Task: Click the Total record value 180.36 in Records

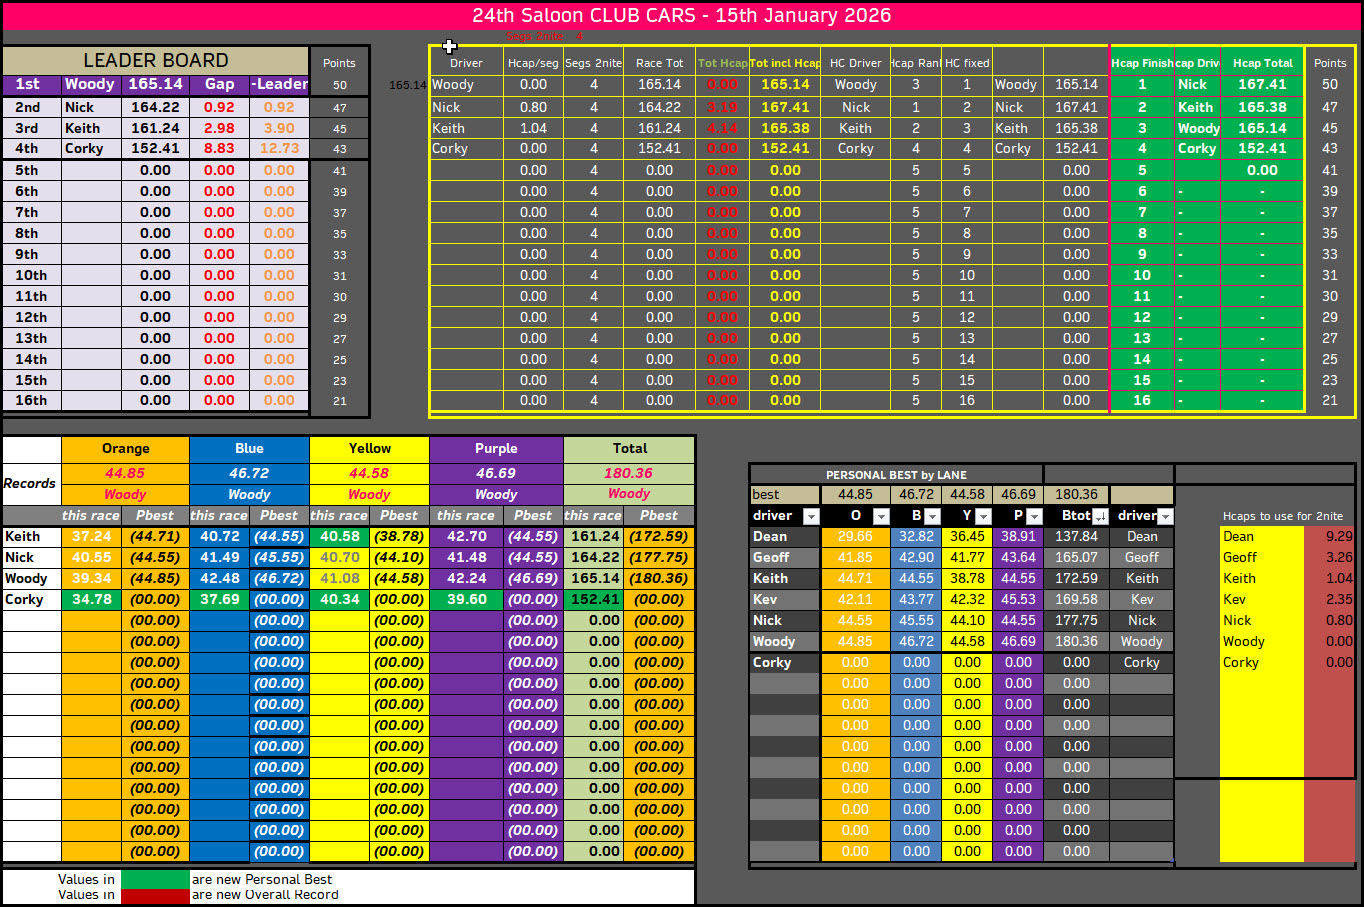Action: [628, 473]
